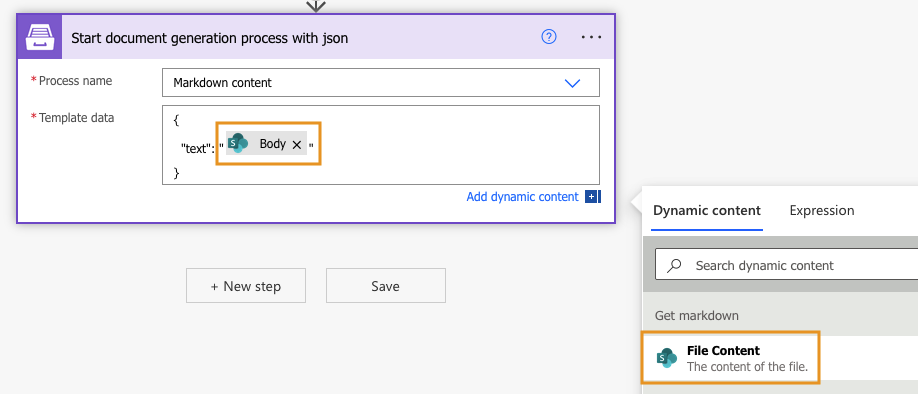Open the action's three-dots menu

pyautogui.click(x=591, y=37)
